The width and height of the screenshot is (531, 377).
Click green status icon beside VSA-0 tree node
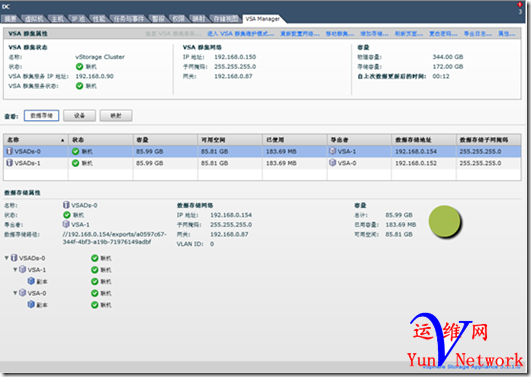tap(94, 293)
